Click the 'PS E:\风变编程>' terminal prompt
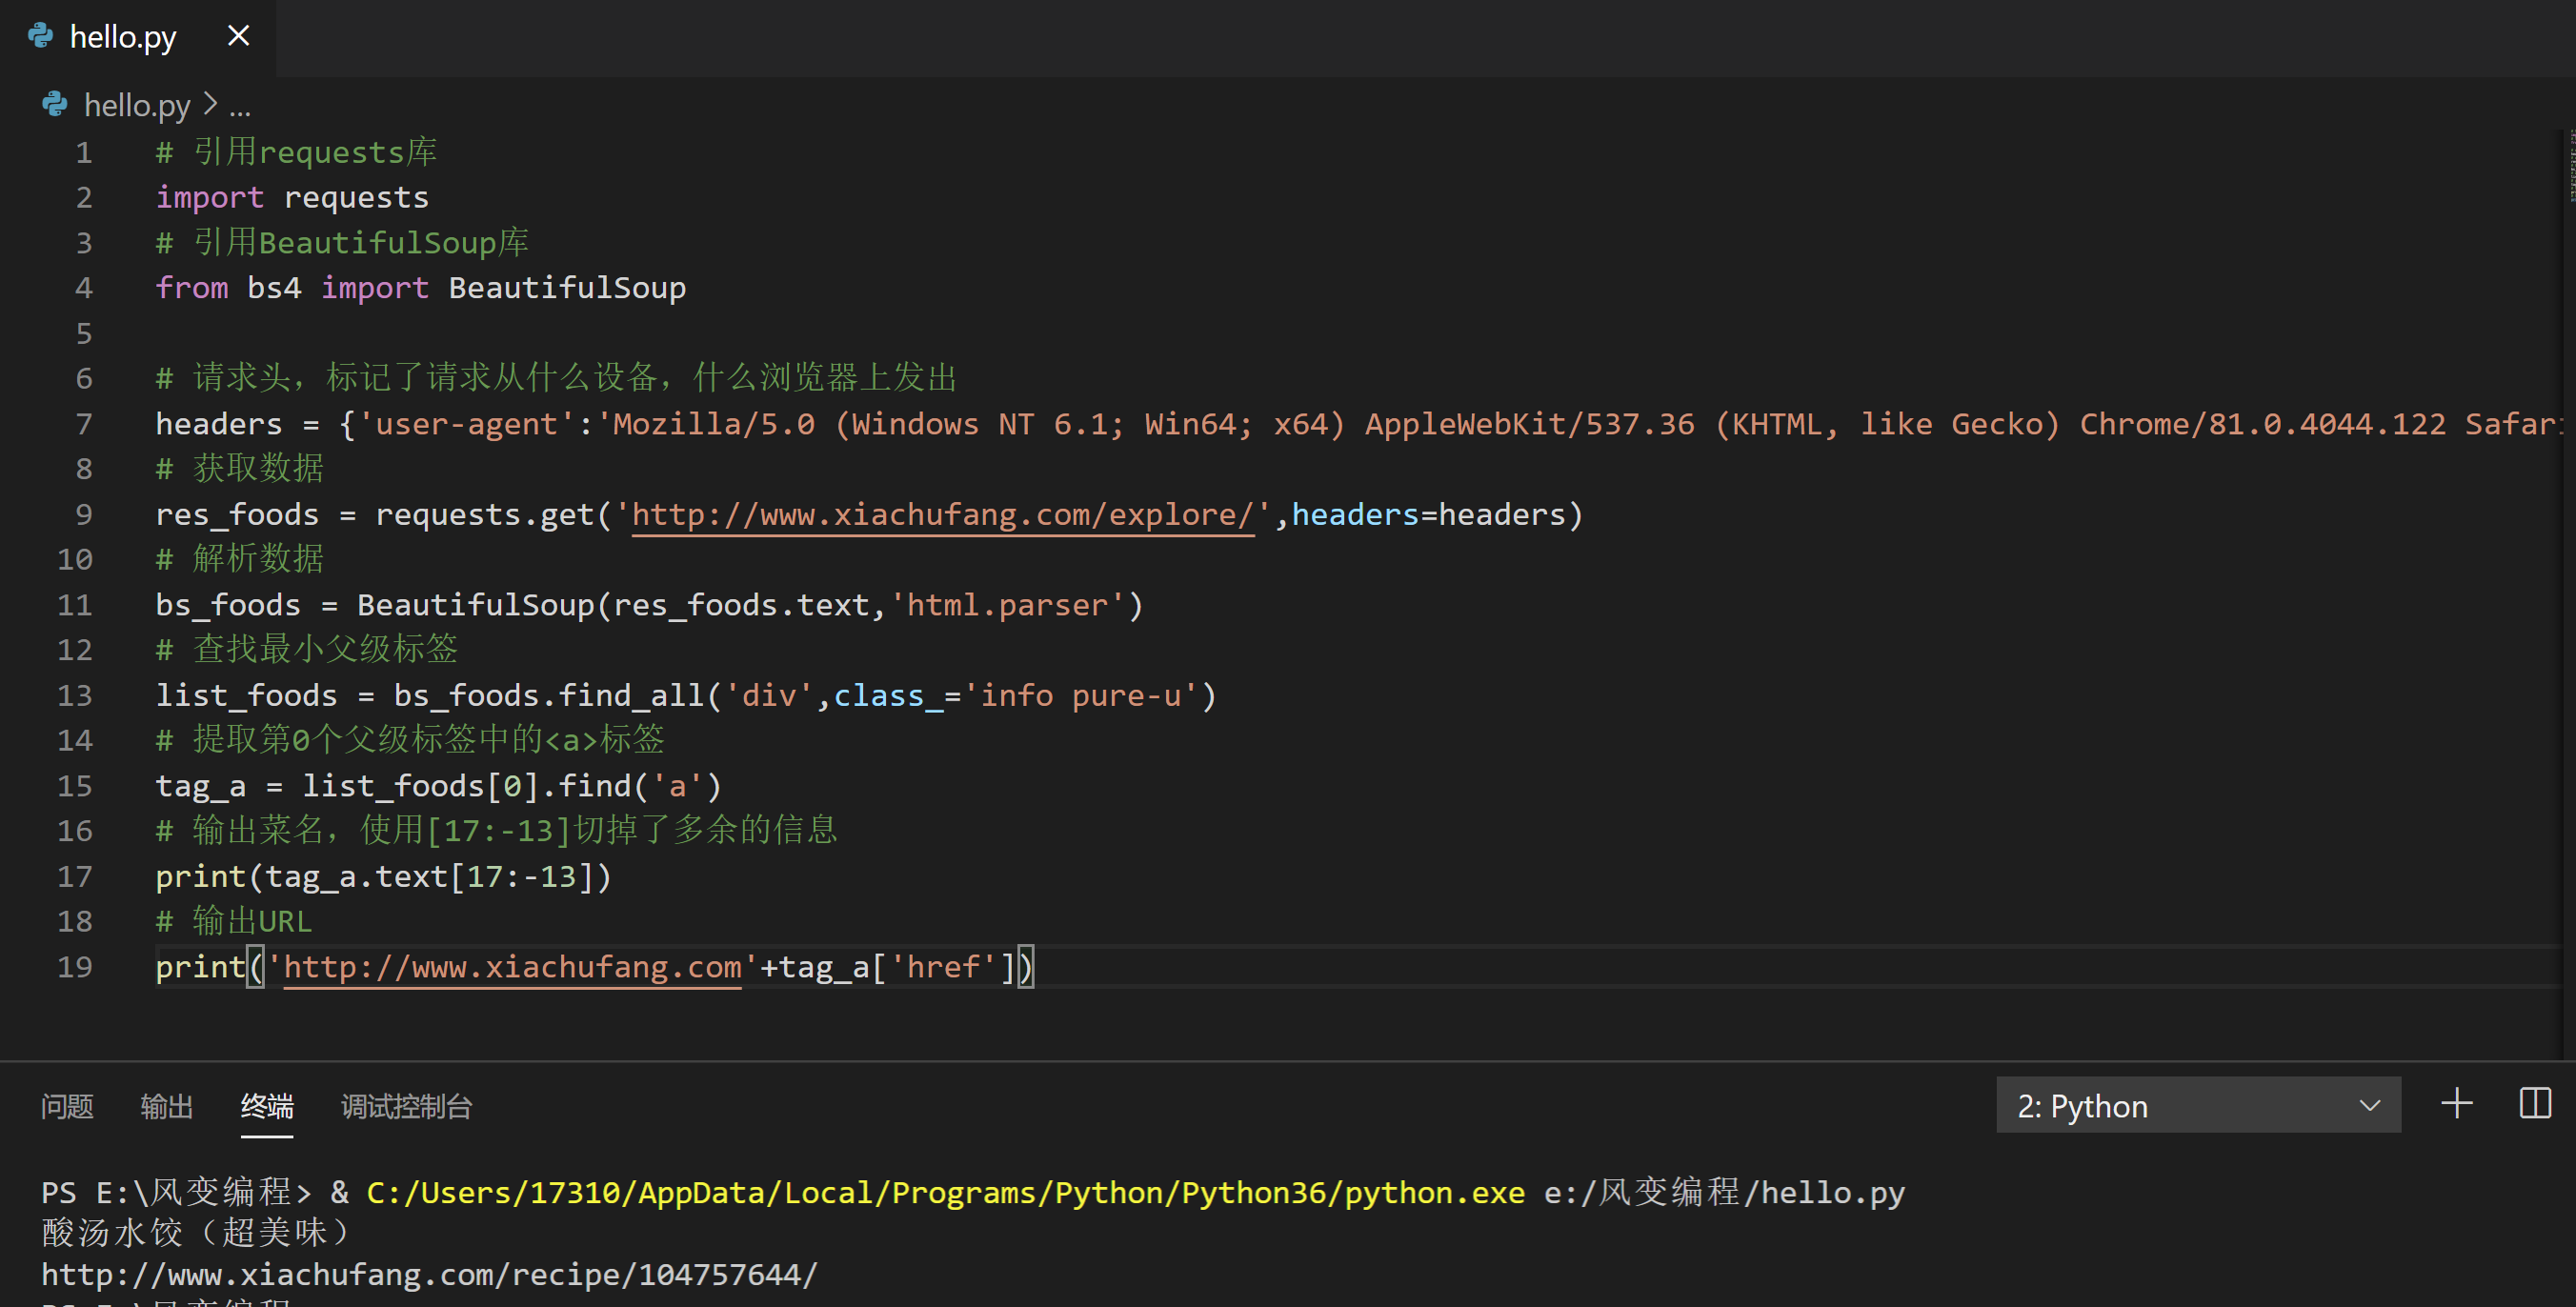 176,1192
